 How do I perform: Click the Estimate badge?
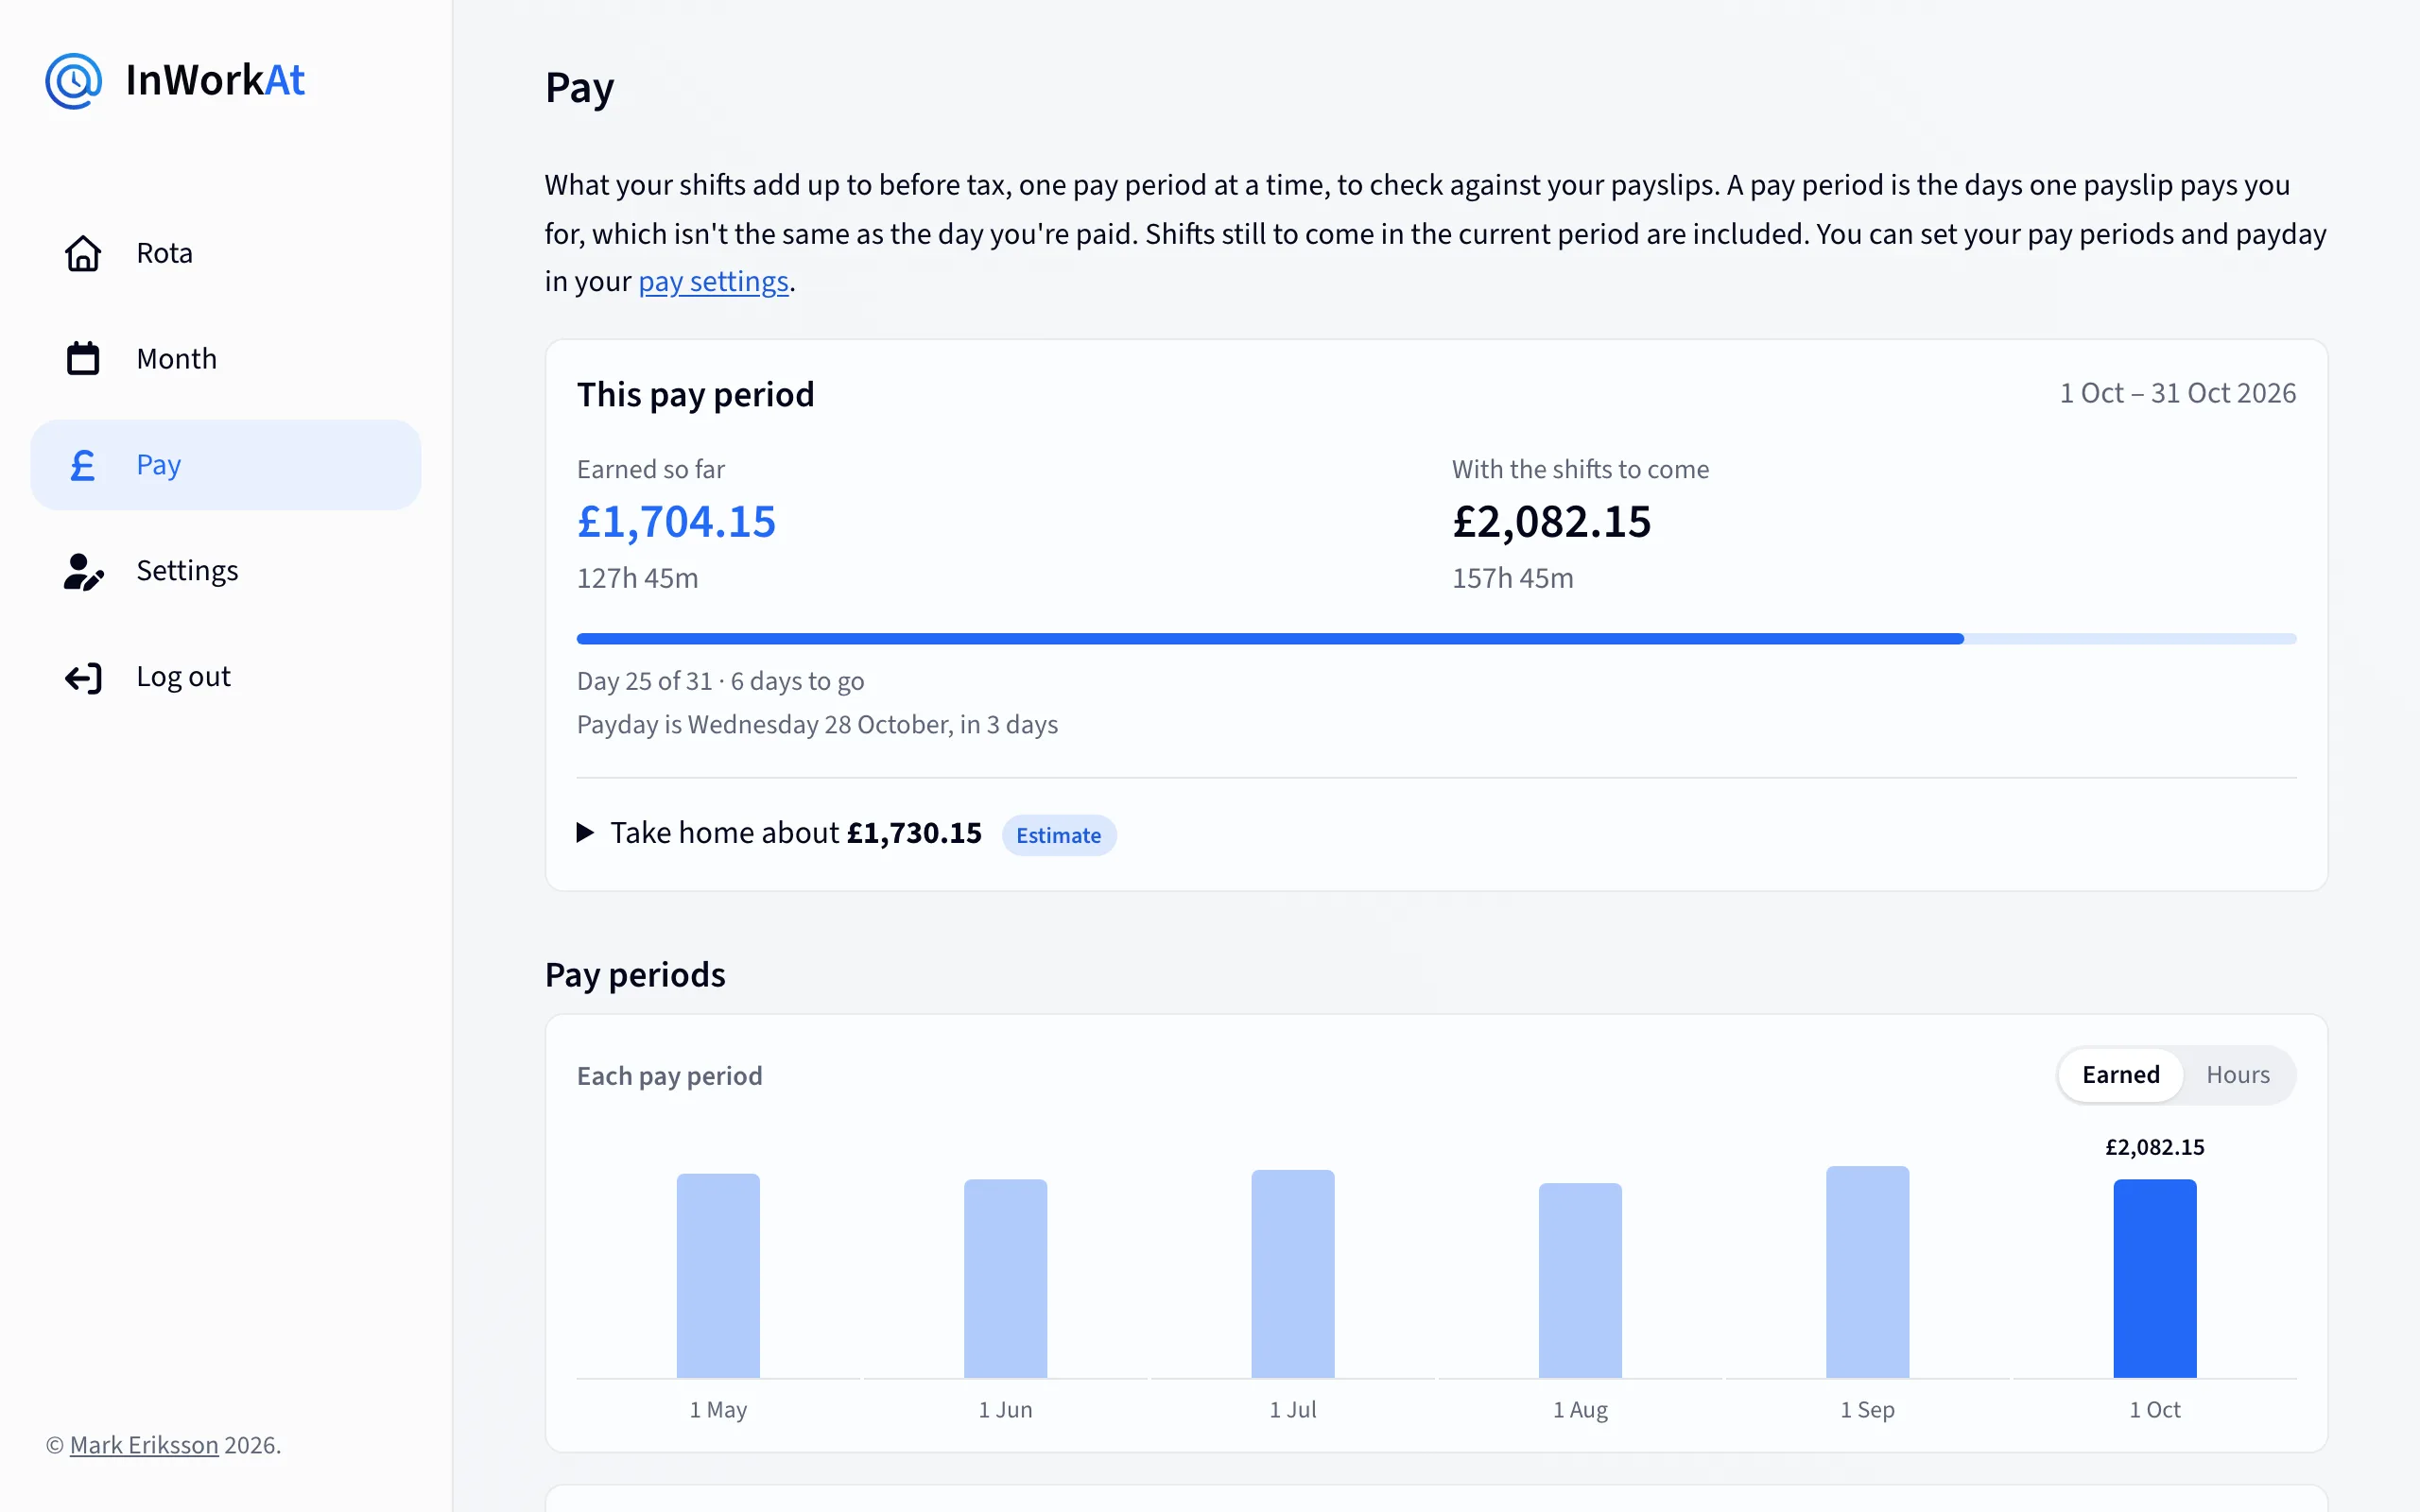tap(1058, 835)
